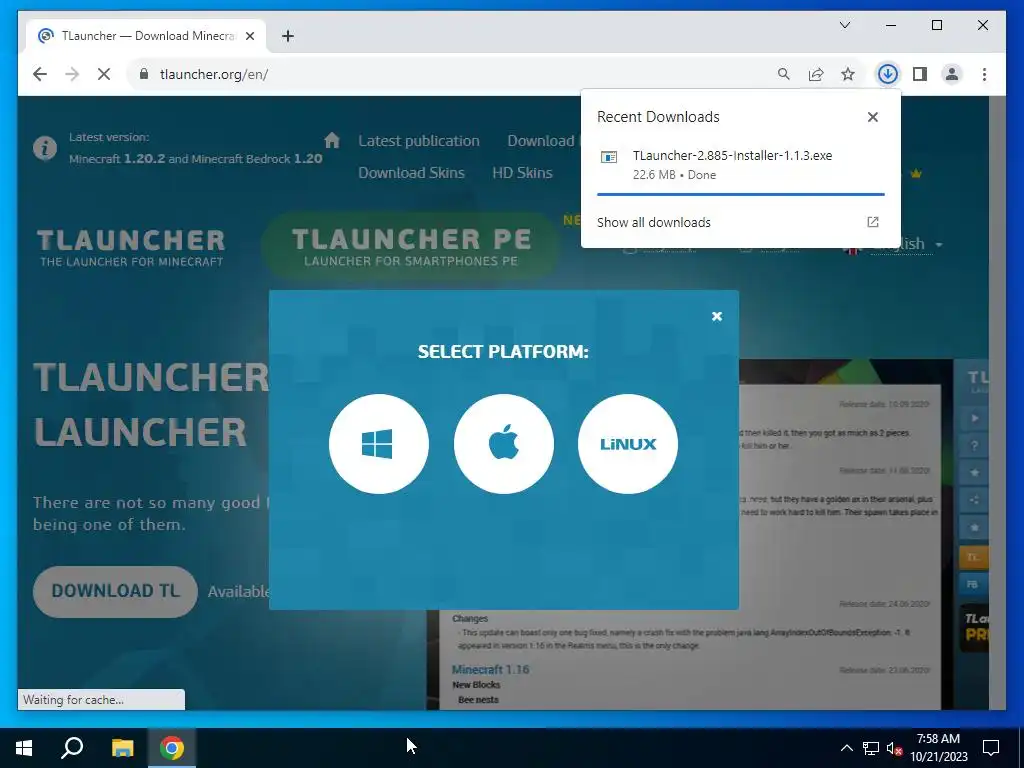Image resolution: width=1024 pixels, height=768 pixels.
Task: Select the Windows platform icon
Action: coord(379,444)
